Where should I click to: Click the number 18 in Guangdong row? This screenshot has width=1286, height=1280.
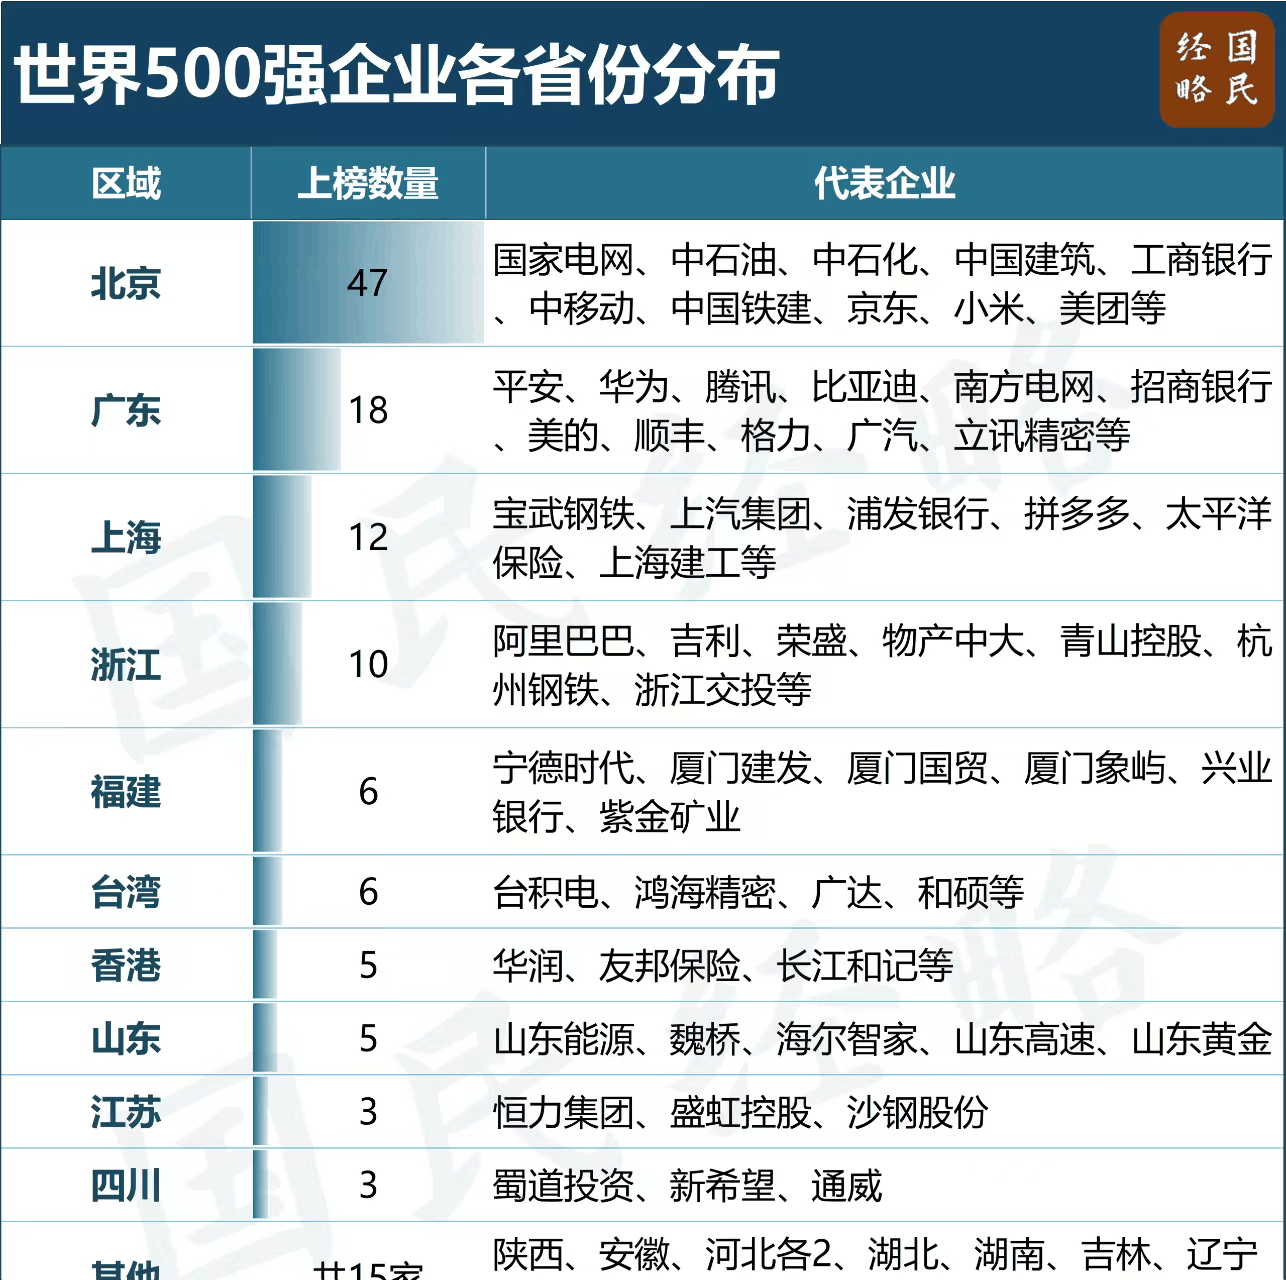coord(368,411)
